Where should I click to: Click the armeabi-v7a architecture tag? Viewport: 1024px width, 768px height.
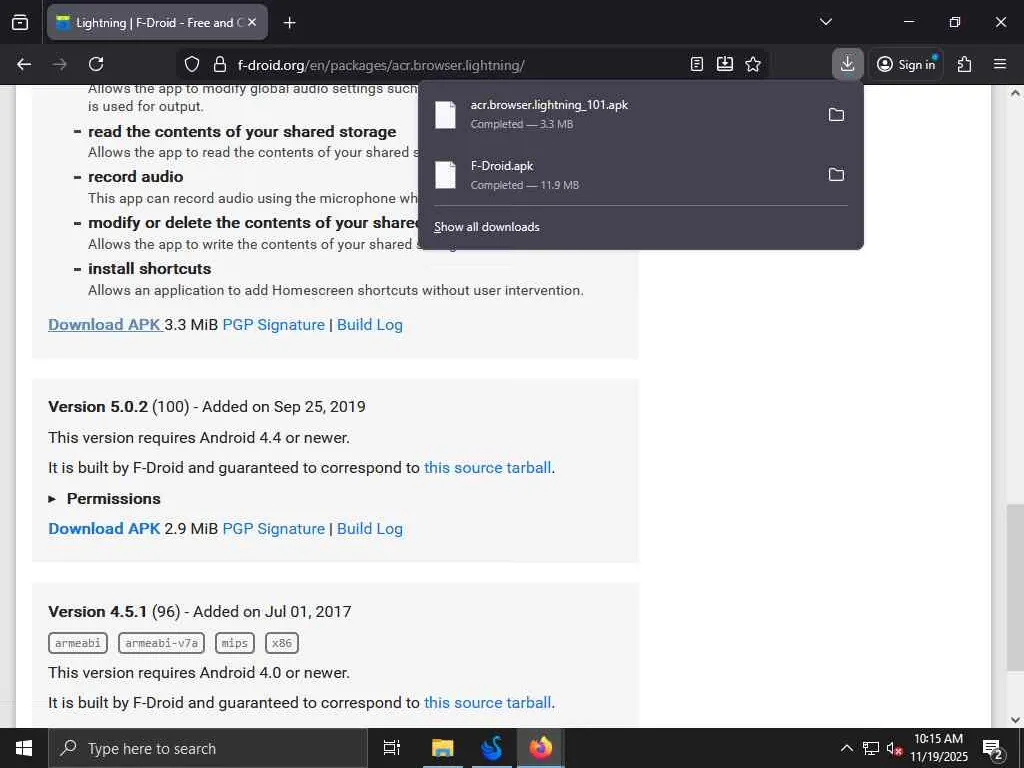161,643
